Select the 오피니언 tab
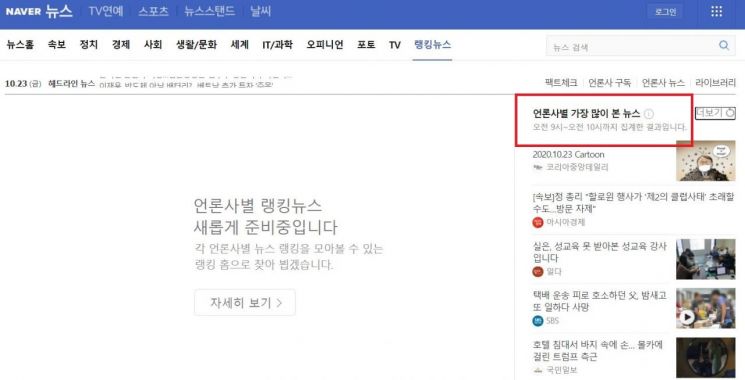This screenshot has height=380, width=745. coord(325,45)
